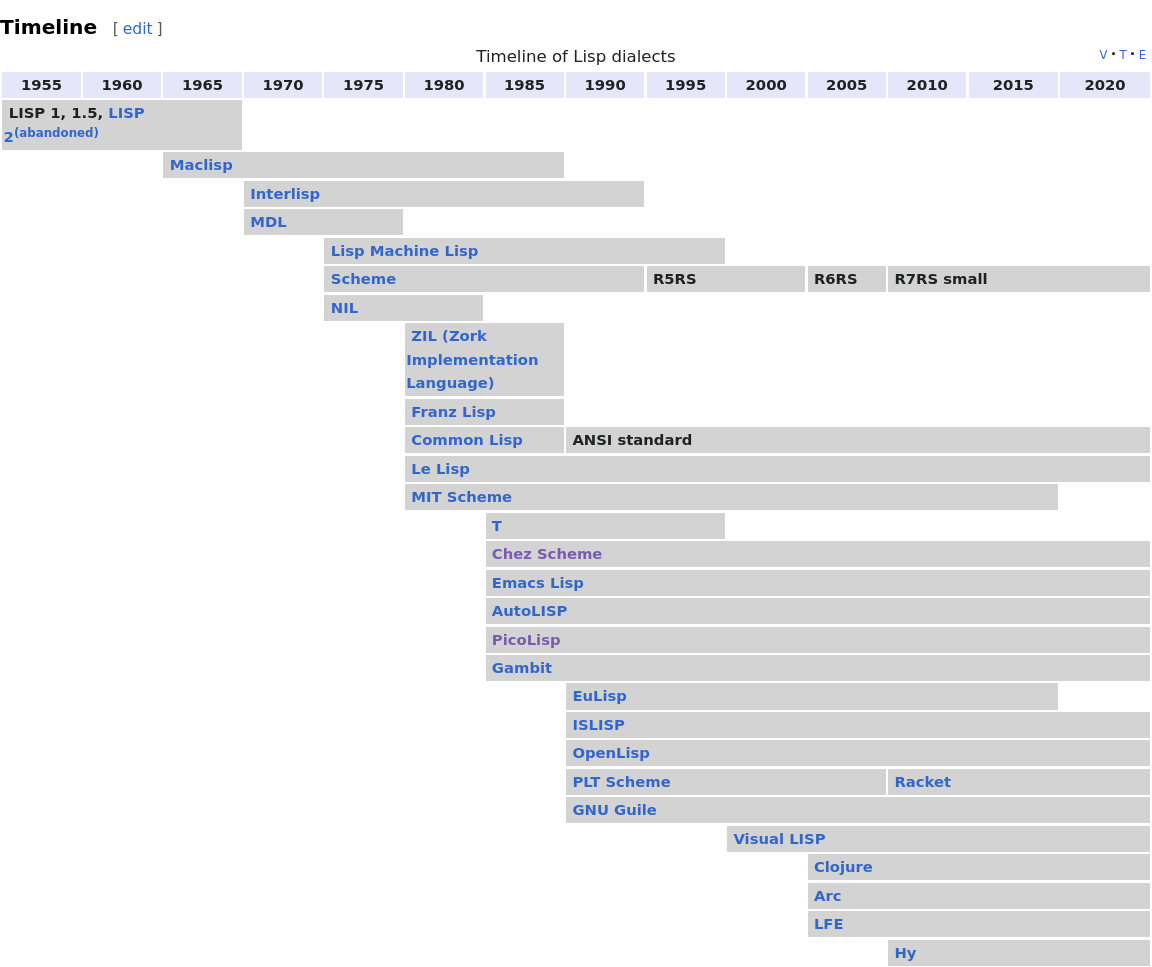Image resolution: width=1152 pixels, height=967 pixels.
Task: Open the Scheme link in timeline
Action: click(x=363, y=279)
